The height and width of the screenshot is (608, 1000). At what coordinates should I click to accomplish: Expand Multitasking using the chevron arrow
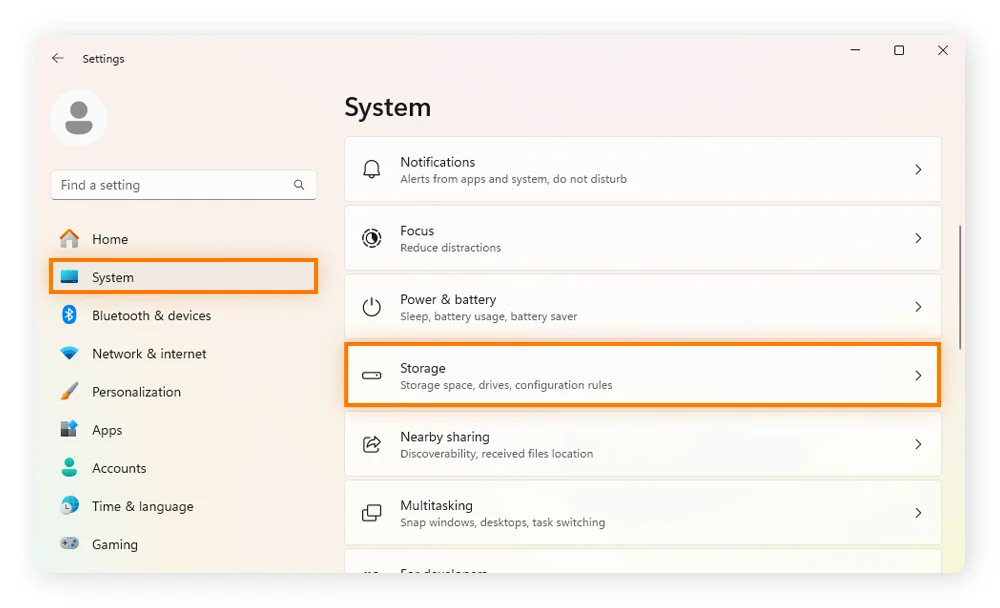tap(918, 513)
